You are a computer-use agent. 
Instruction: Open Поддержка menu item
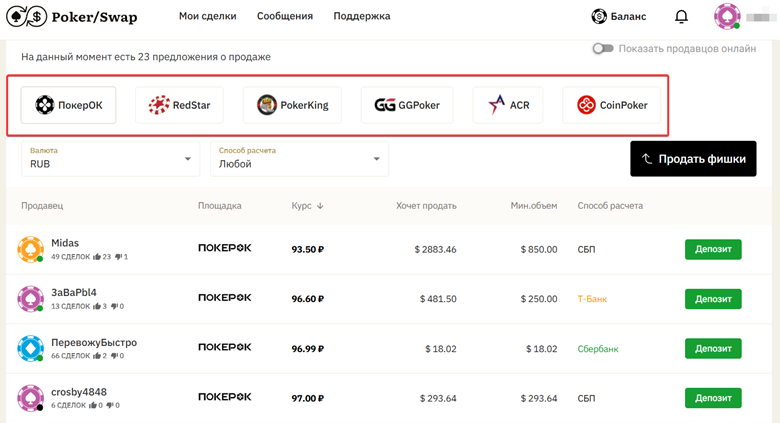point(362,17)
